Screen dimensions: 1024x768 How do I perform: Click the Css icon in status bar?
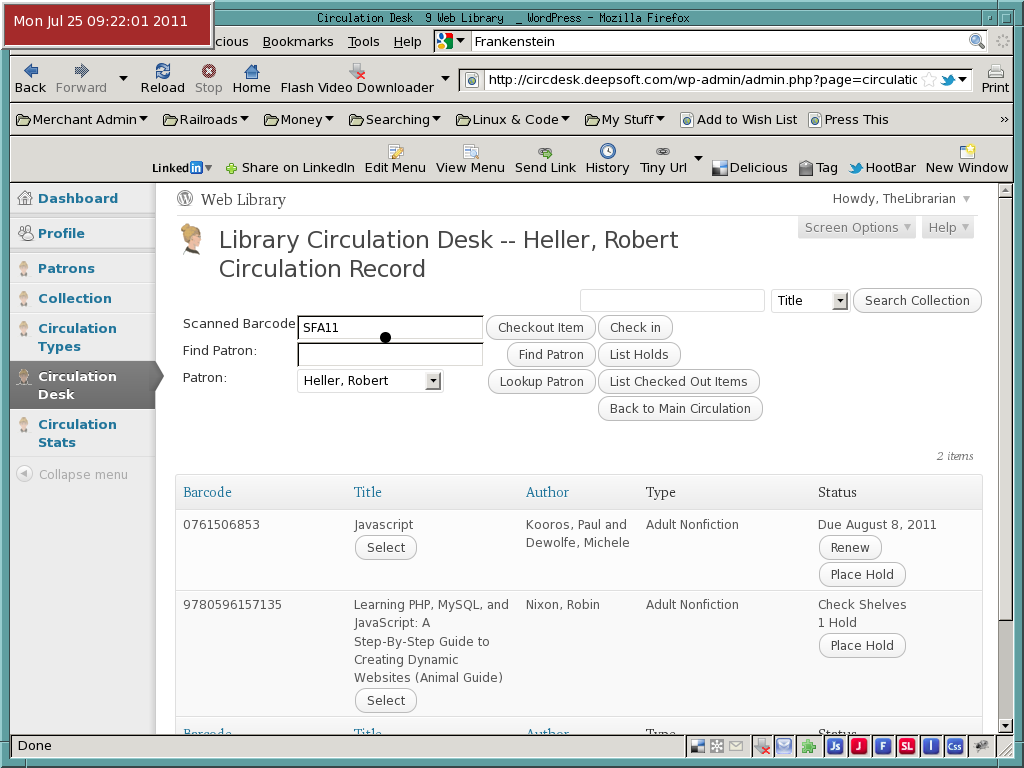pos(955,746)
